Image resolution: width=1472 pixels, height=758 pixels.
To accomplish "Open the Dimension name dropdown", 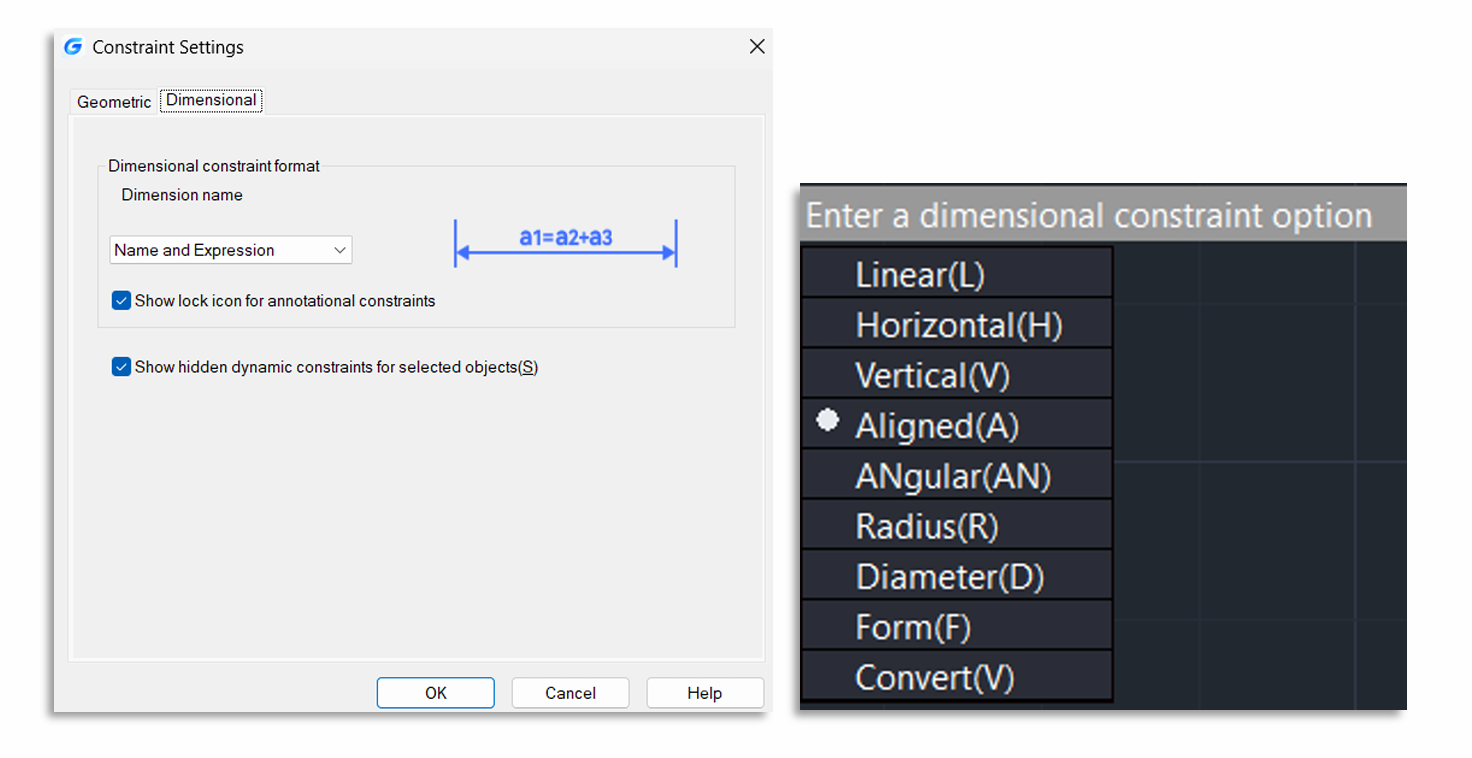I will (x=230, y=250).
